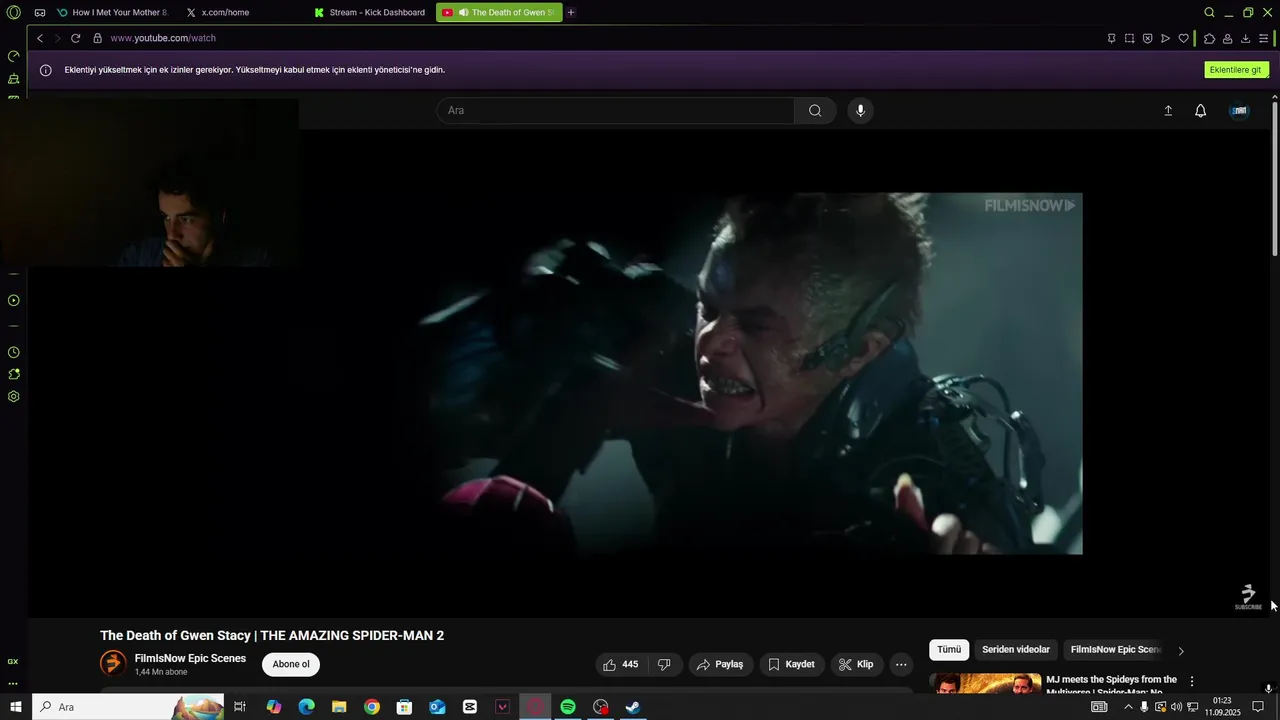Click the YouTube create upload icon

coord(1167,111)
